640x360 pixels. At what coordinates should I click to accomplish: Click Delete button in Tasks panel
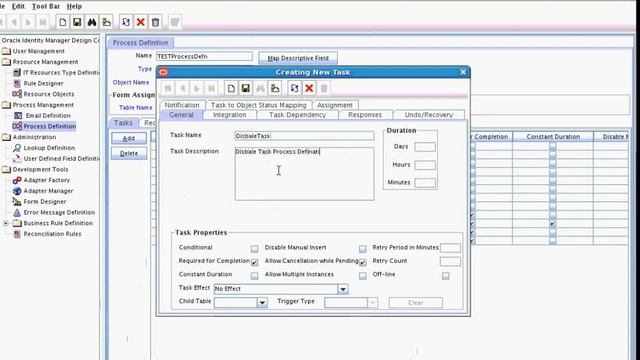129,153
